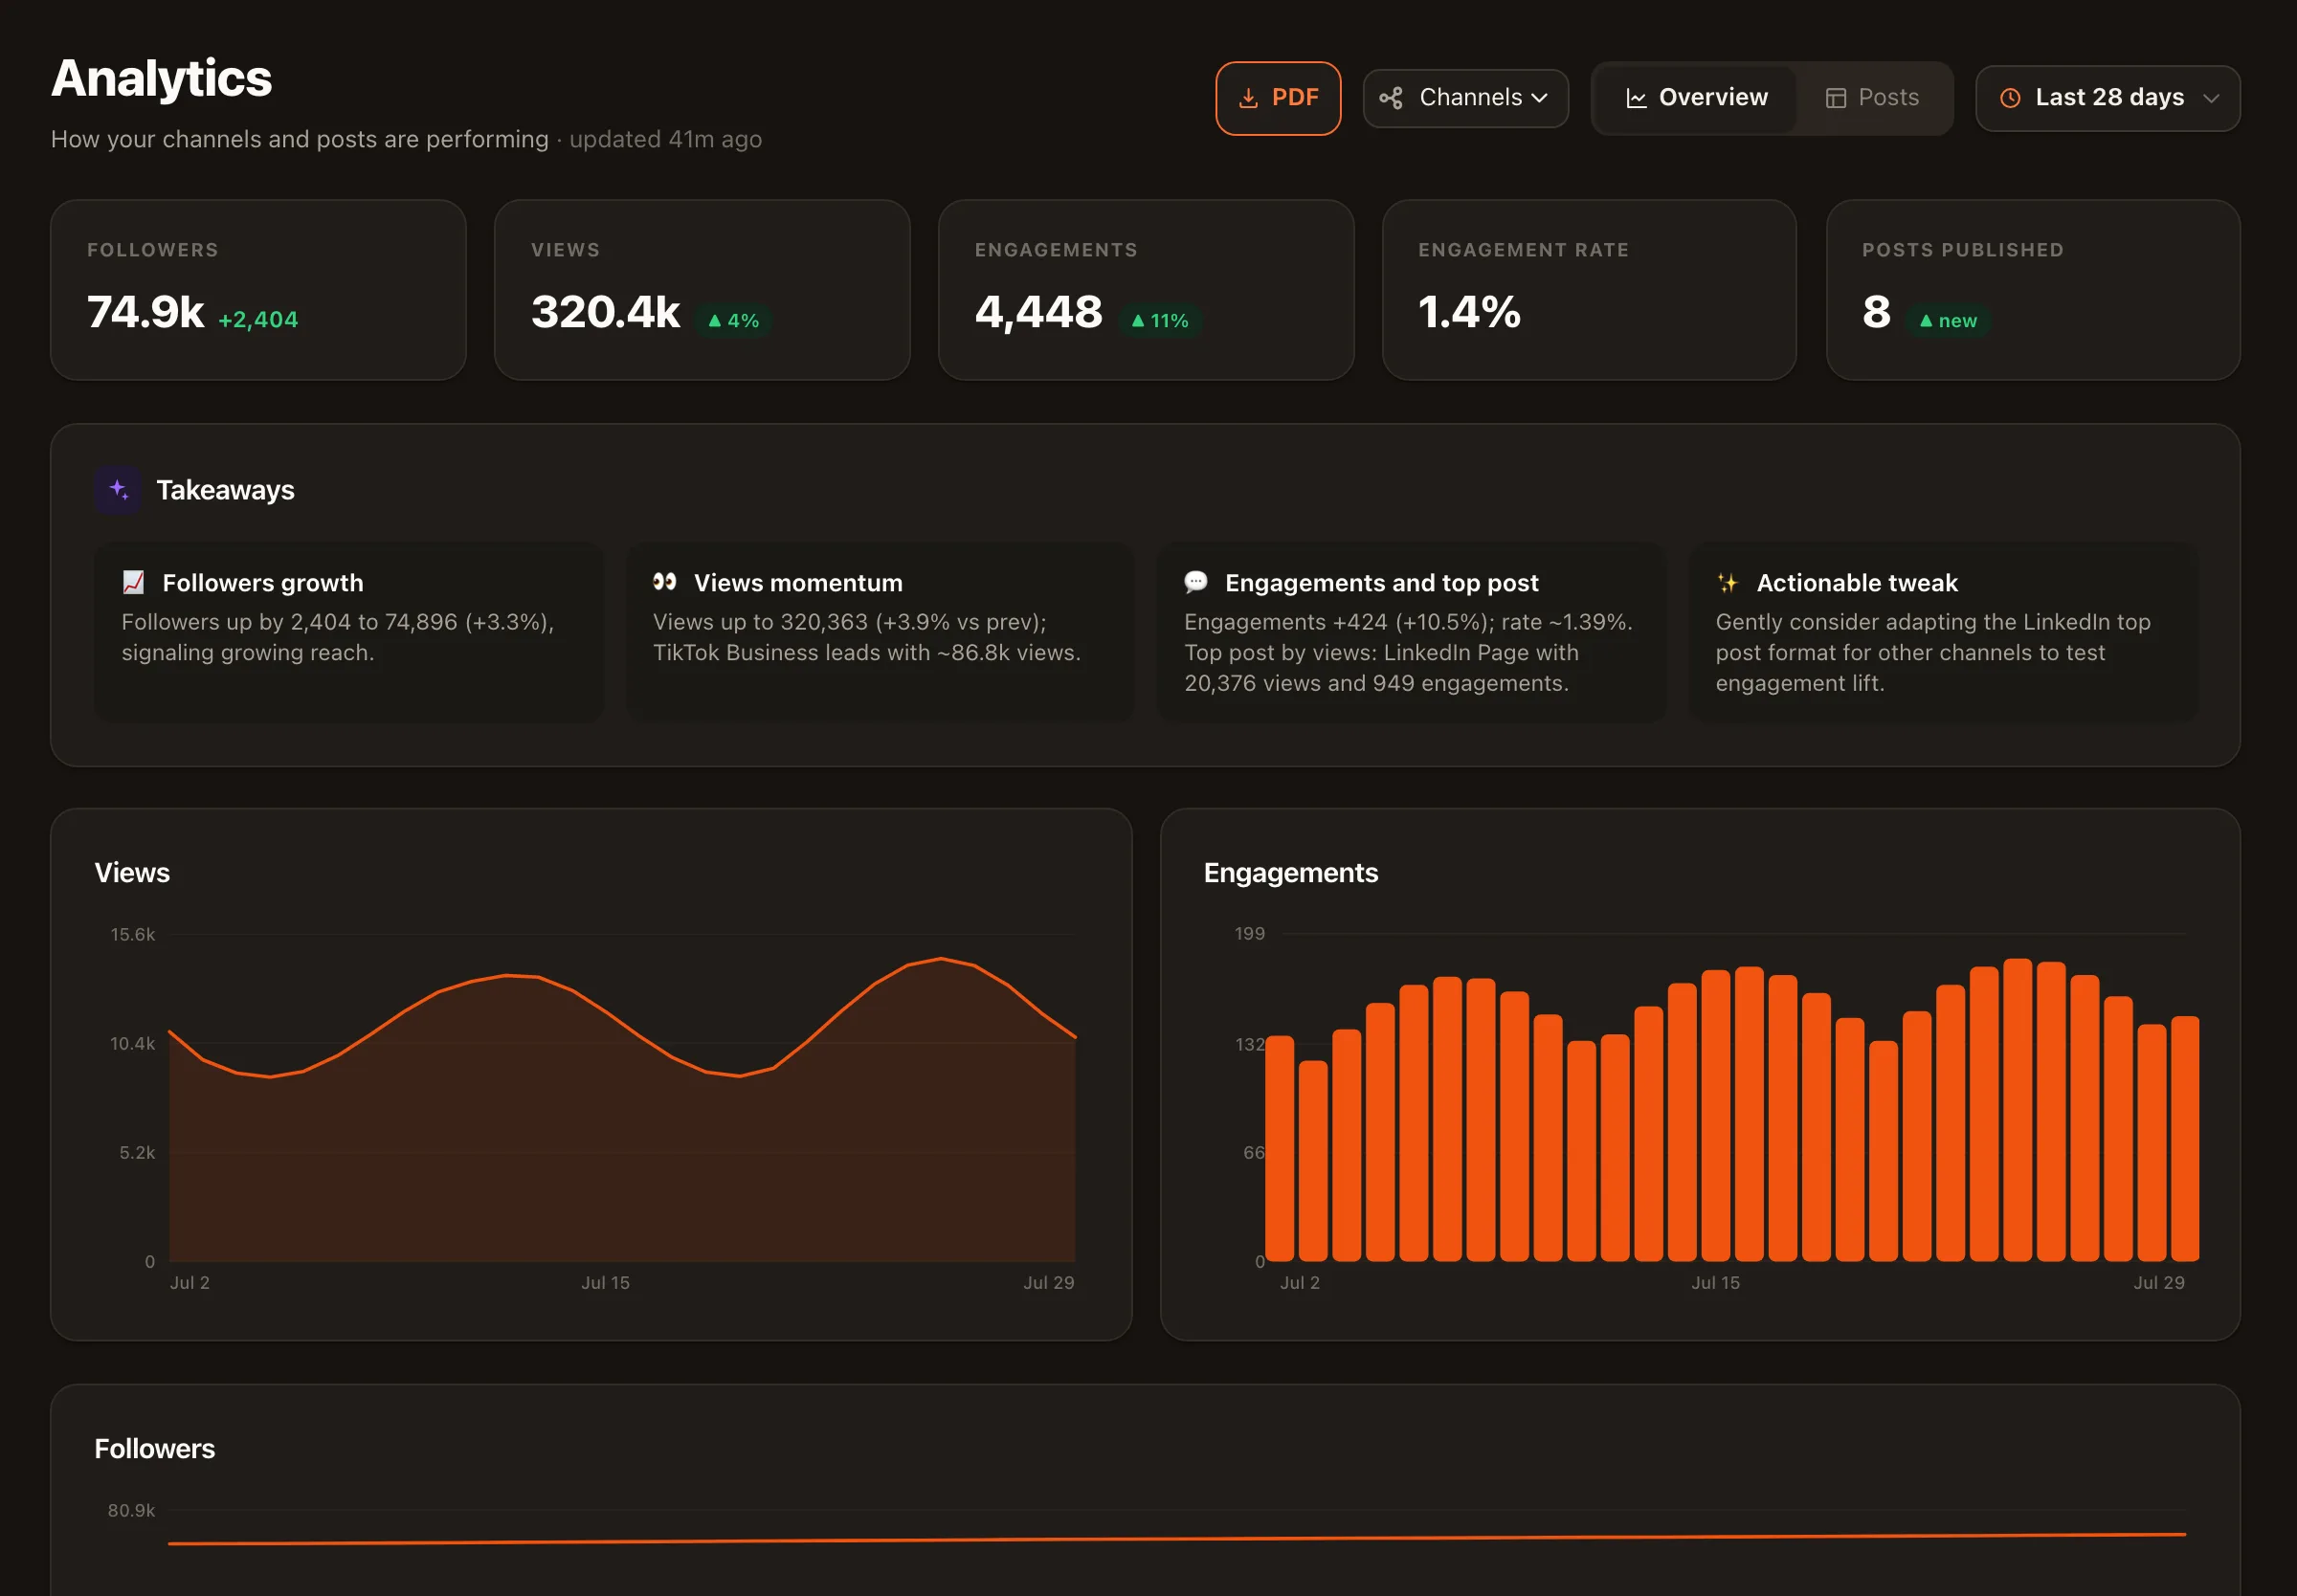Expand the Last 28 days chevron
2297x1596 pixels.
2211,98
